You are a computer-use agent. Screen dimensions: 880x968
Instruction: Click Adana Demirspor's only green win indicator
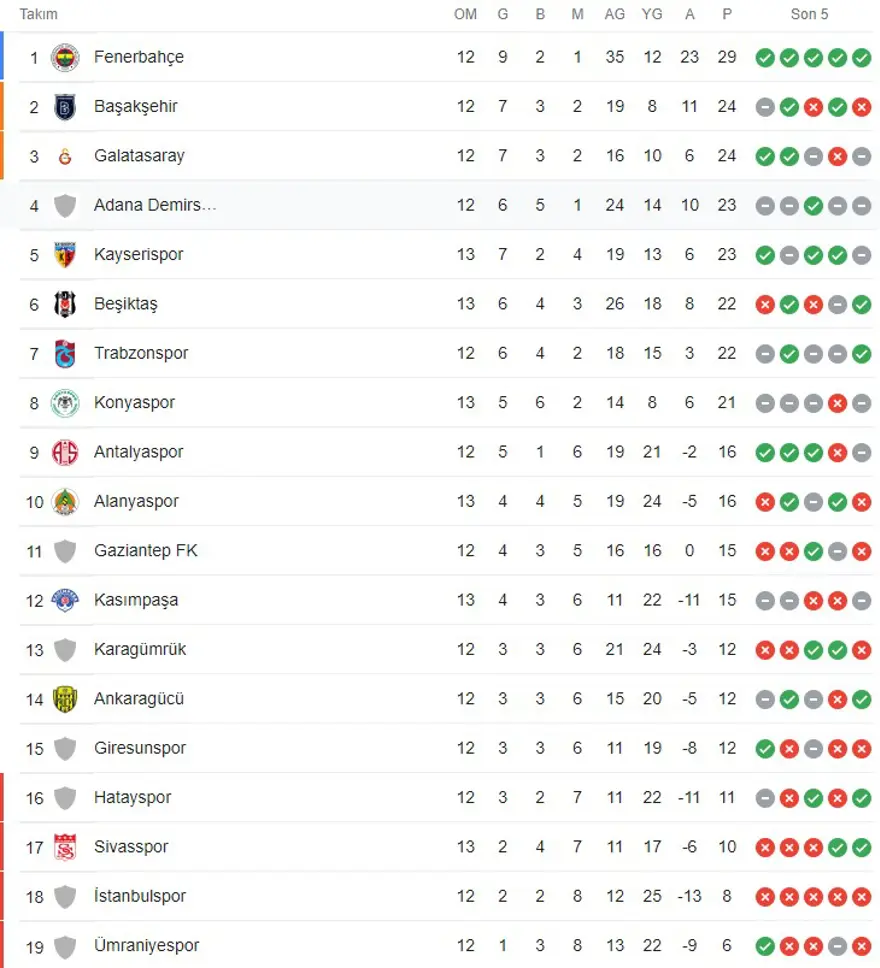[x=814, y=205]
